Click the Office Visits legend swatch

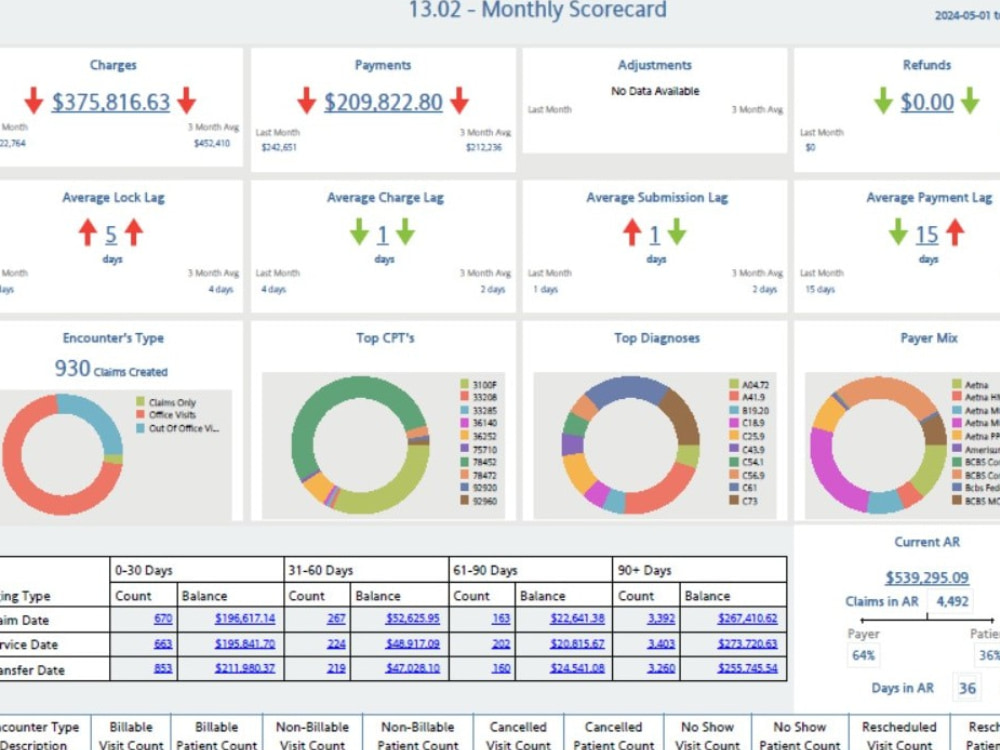[140, 415]
